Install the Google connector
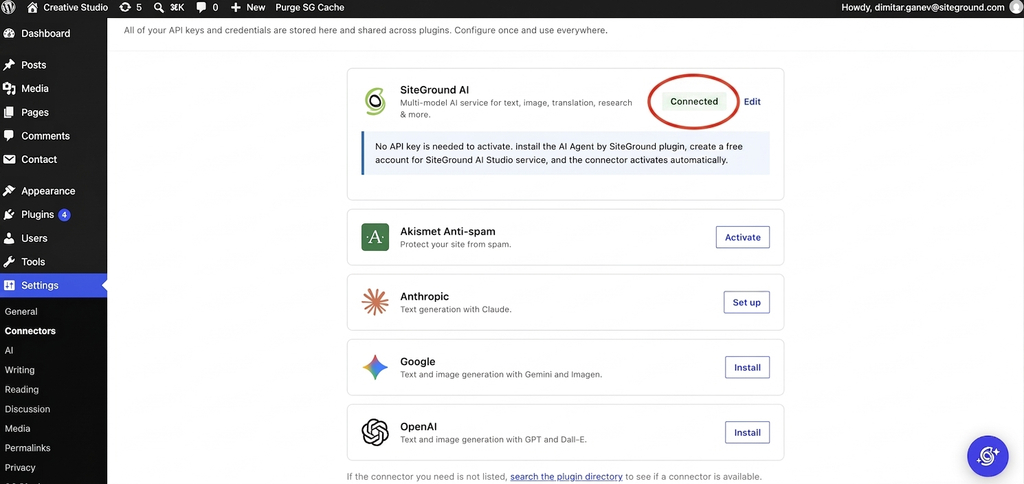The height and width of the screenshot is (484, 1024). coord(747,367)
